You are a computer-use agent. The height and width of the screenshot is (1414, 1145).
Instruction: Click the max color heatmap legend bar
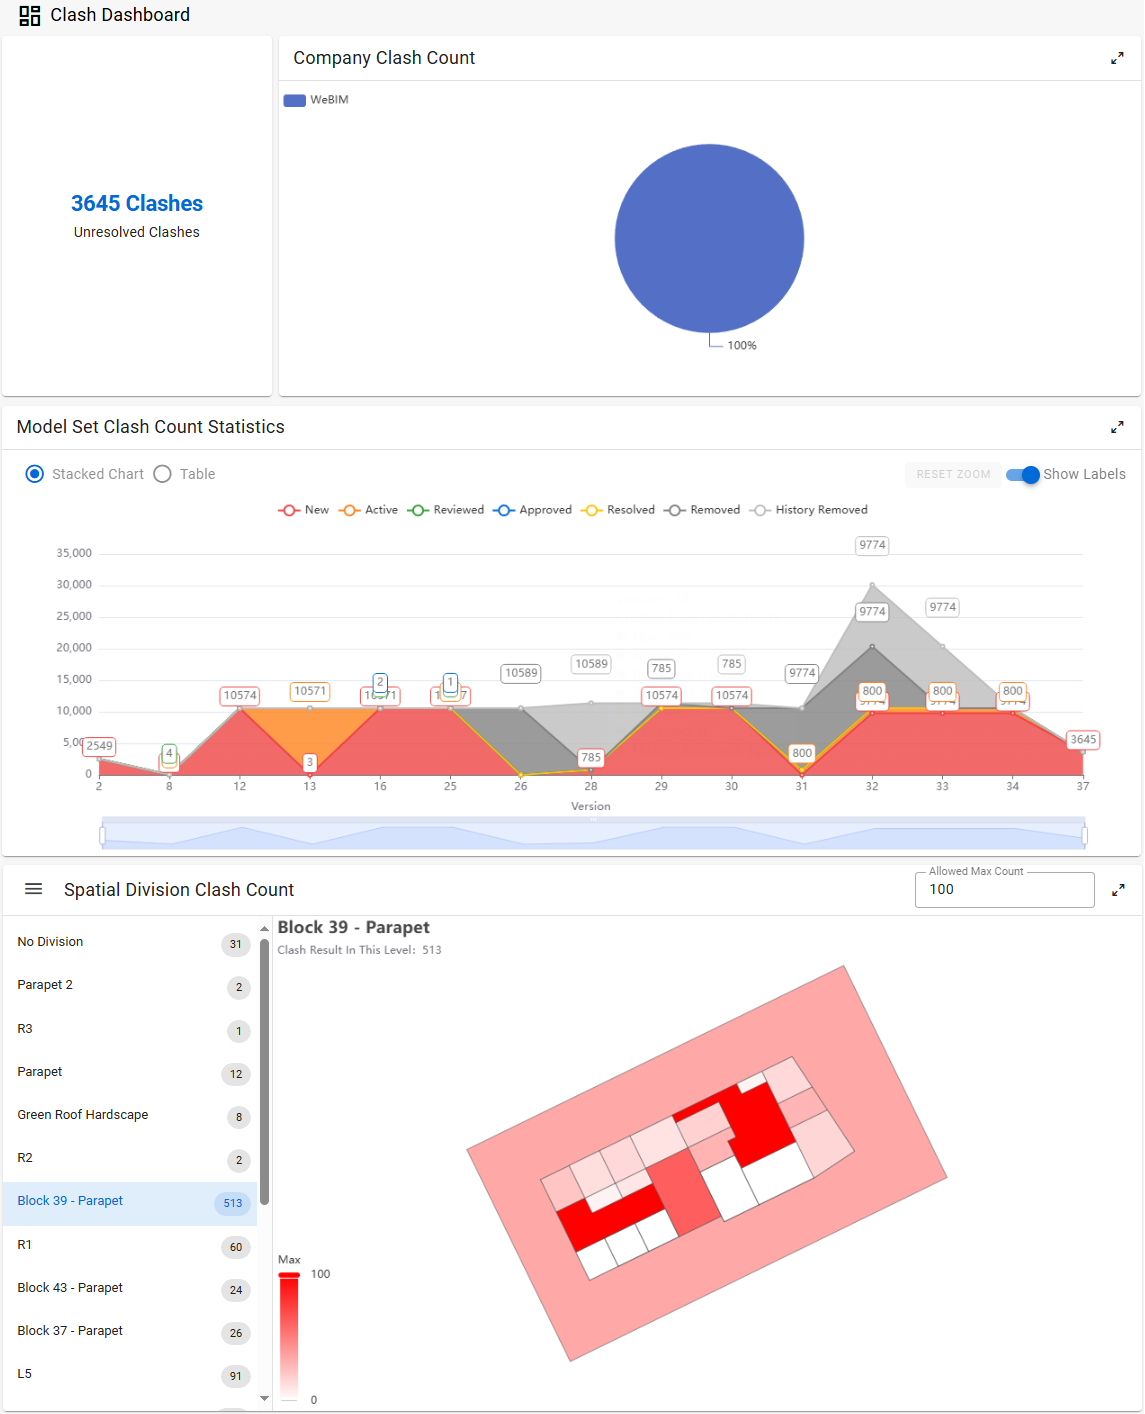point(289,1337)
